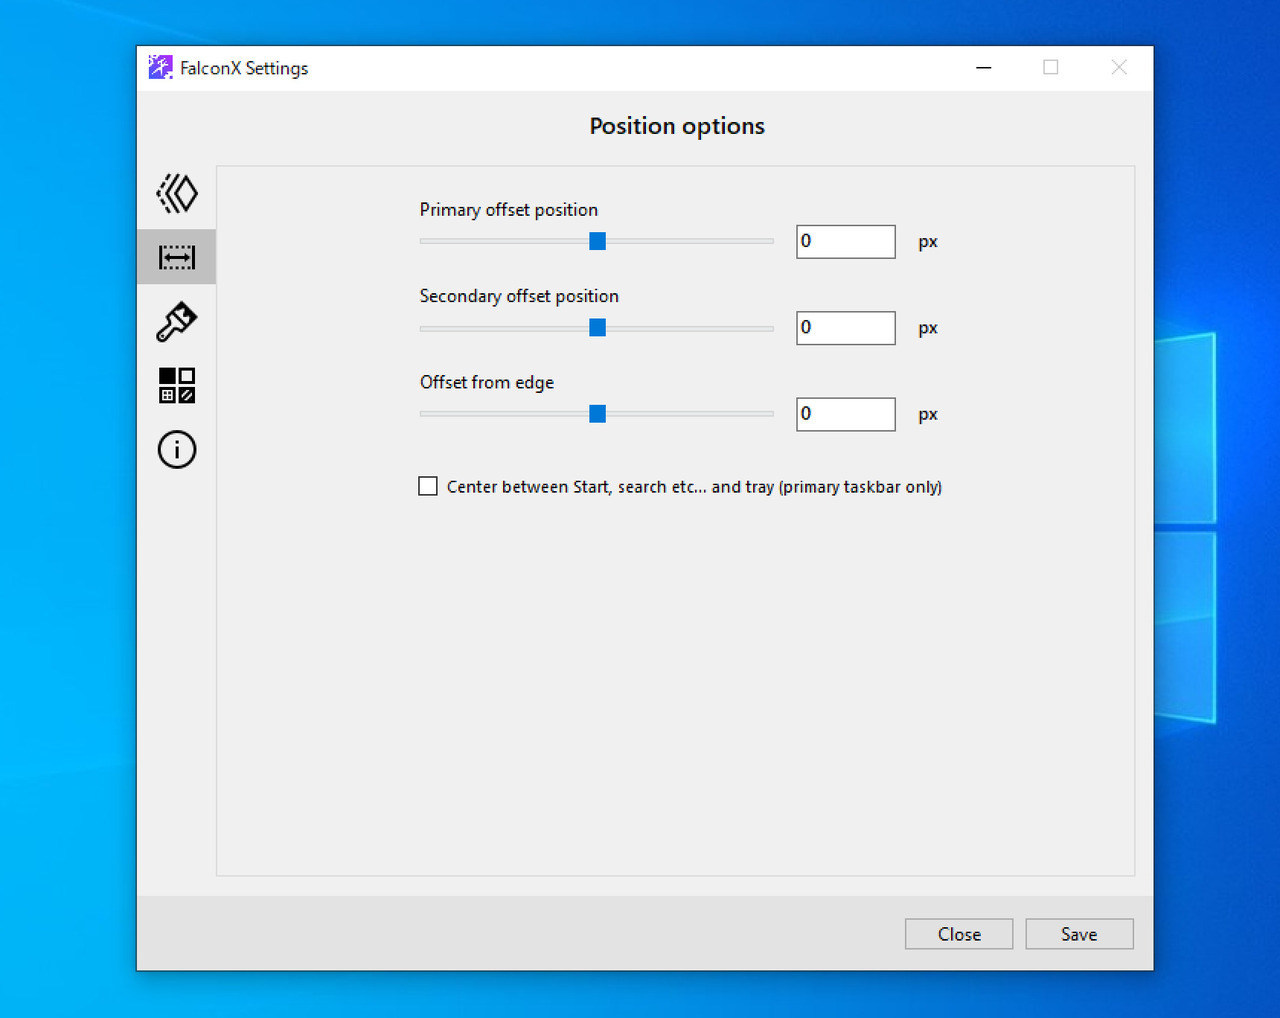Focus the Offset from edge px field
This screenshot has width=1280, height=1018.
click(x=845, y=414)
